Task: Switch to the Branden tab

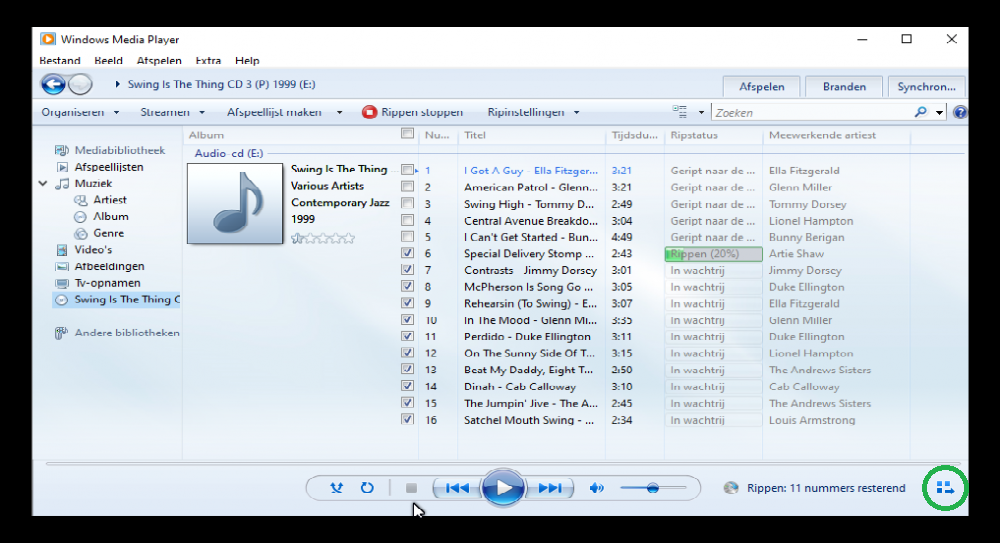Action: [x=844, y=87]
